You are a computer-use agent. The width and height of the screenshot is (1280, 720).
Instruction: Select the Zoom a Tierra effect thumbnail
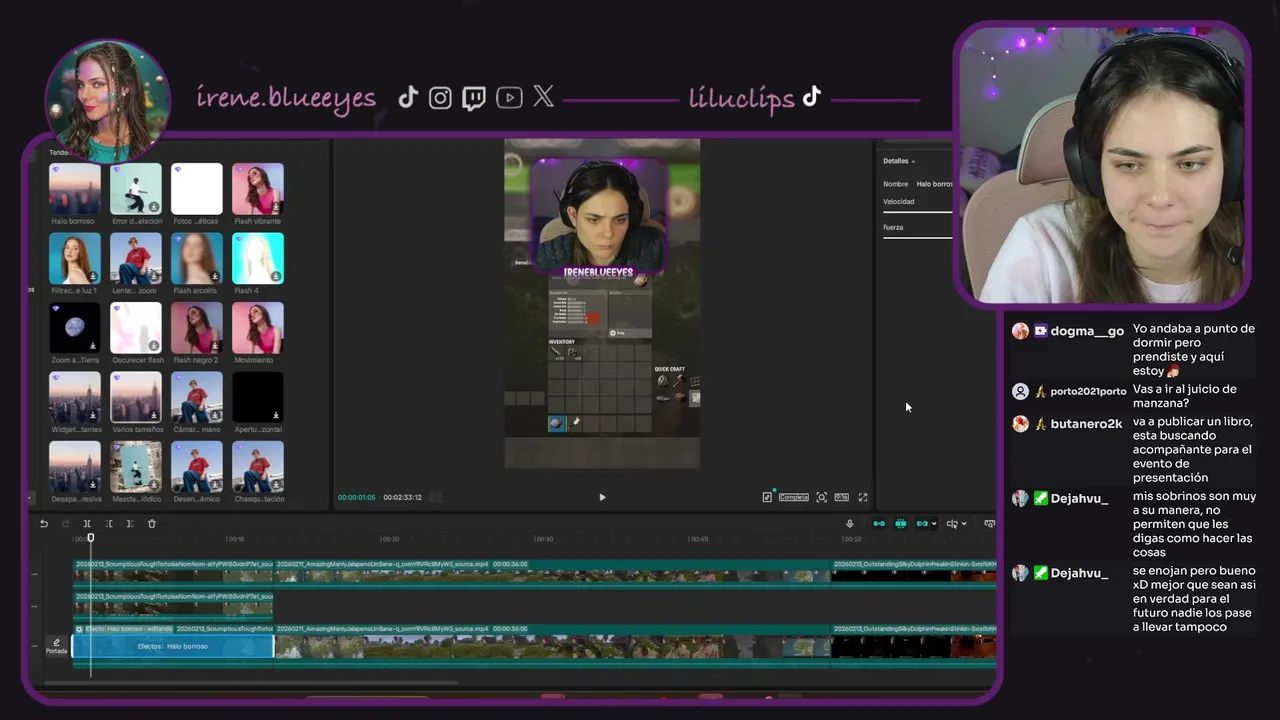pyautogui.click(x=75, y=328)
